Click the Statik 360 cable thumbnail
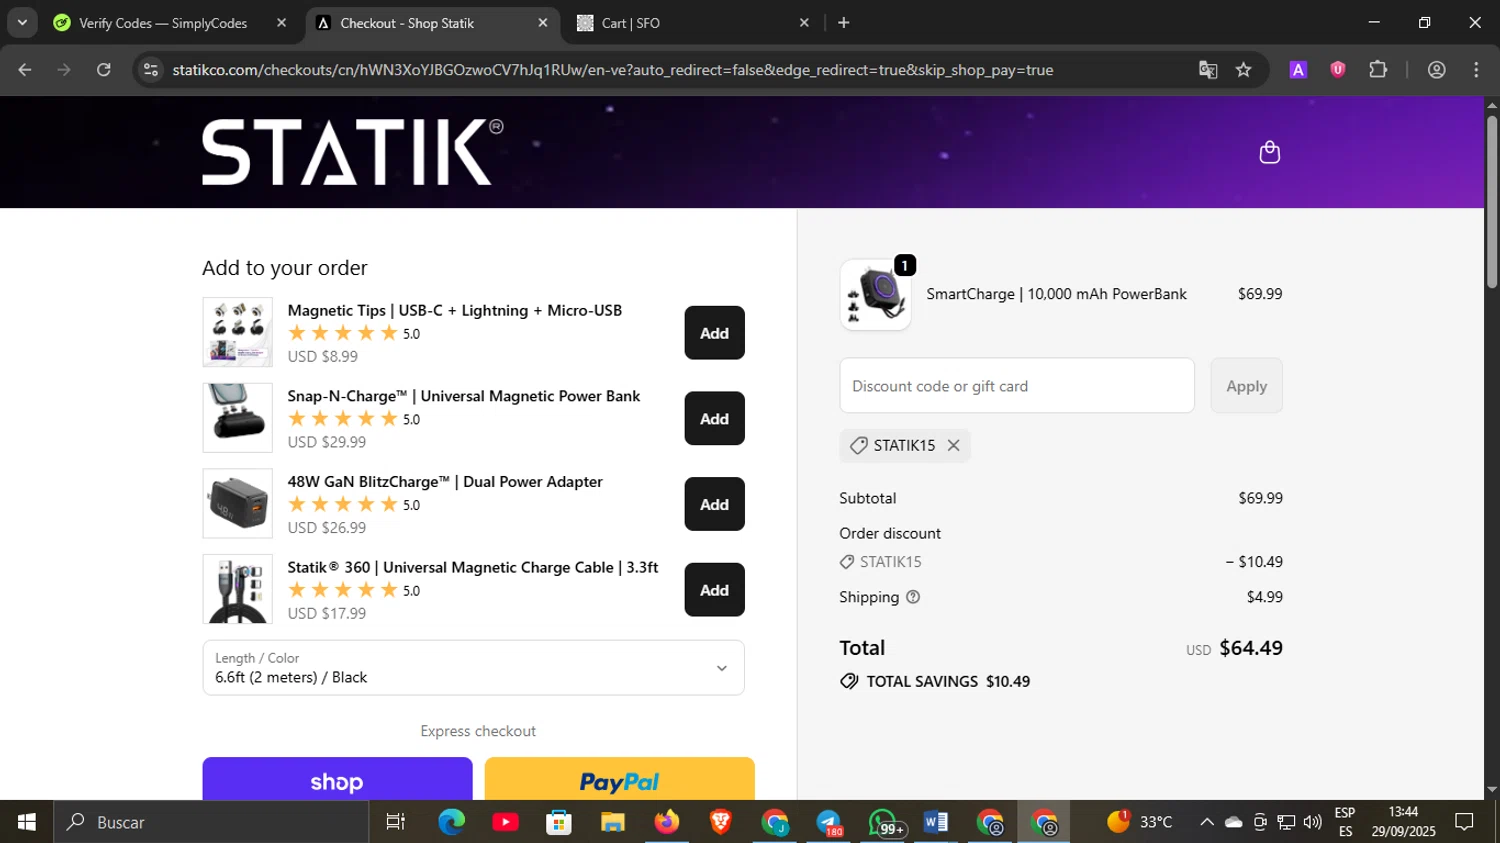 point(237,589)
